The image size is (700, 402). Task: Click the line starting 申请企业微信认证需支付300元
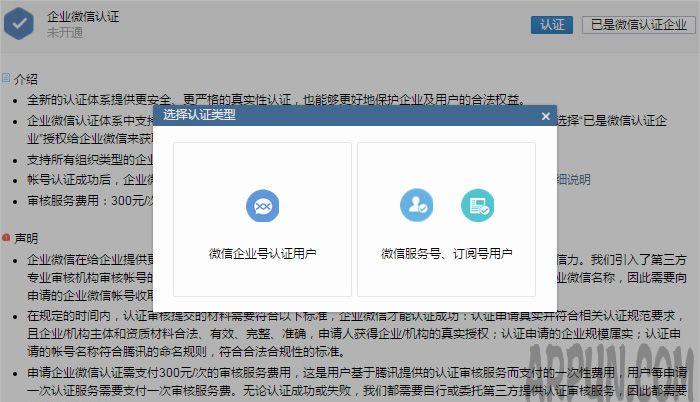pyautogui.click(x=357, y=381)
